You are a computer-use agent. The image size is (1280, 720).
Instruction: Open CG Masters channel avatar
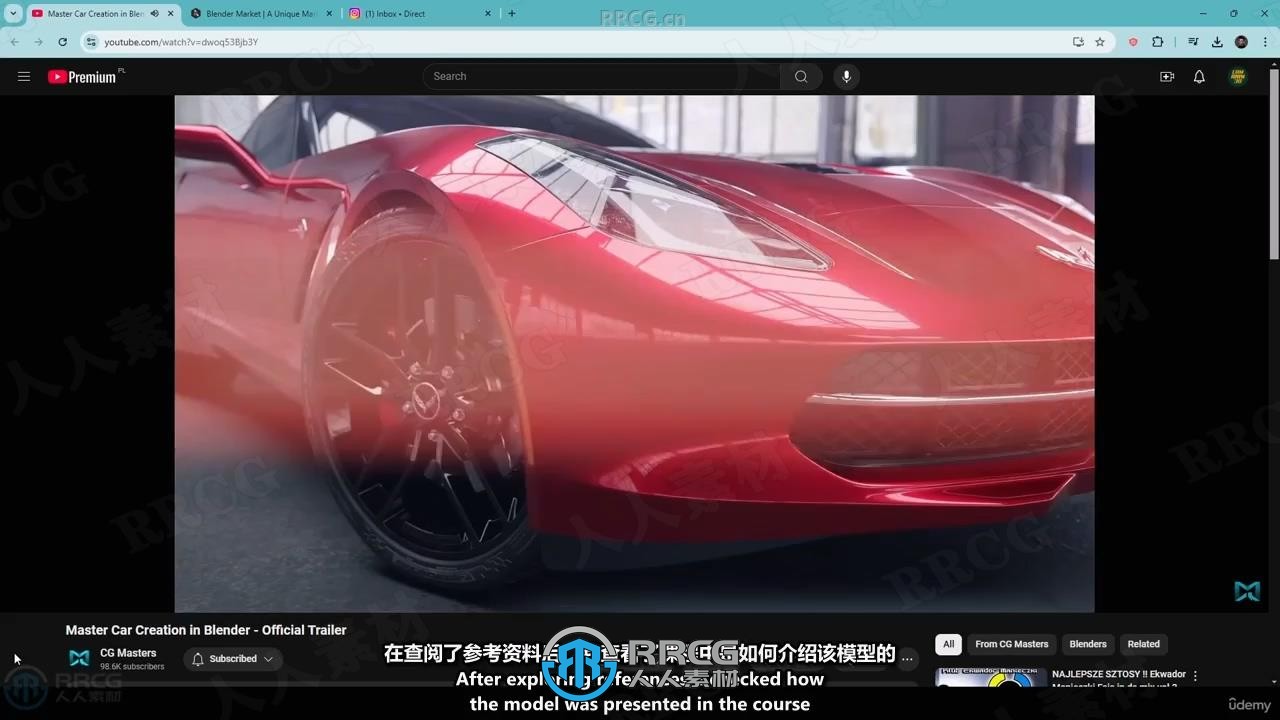[x=79, y=658]
